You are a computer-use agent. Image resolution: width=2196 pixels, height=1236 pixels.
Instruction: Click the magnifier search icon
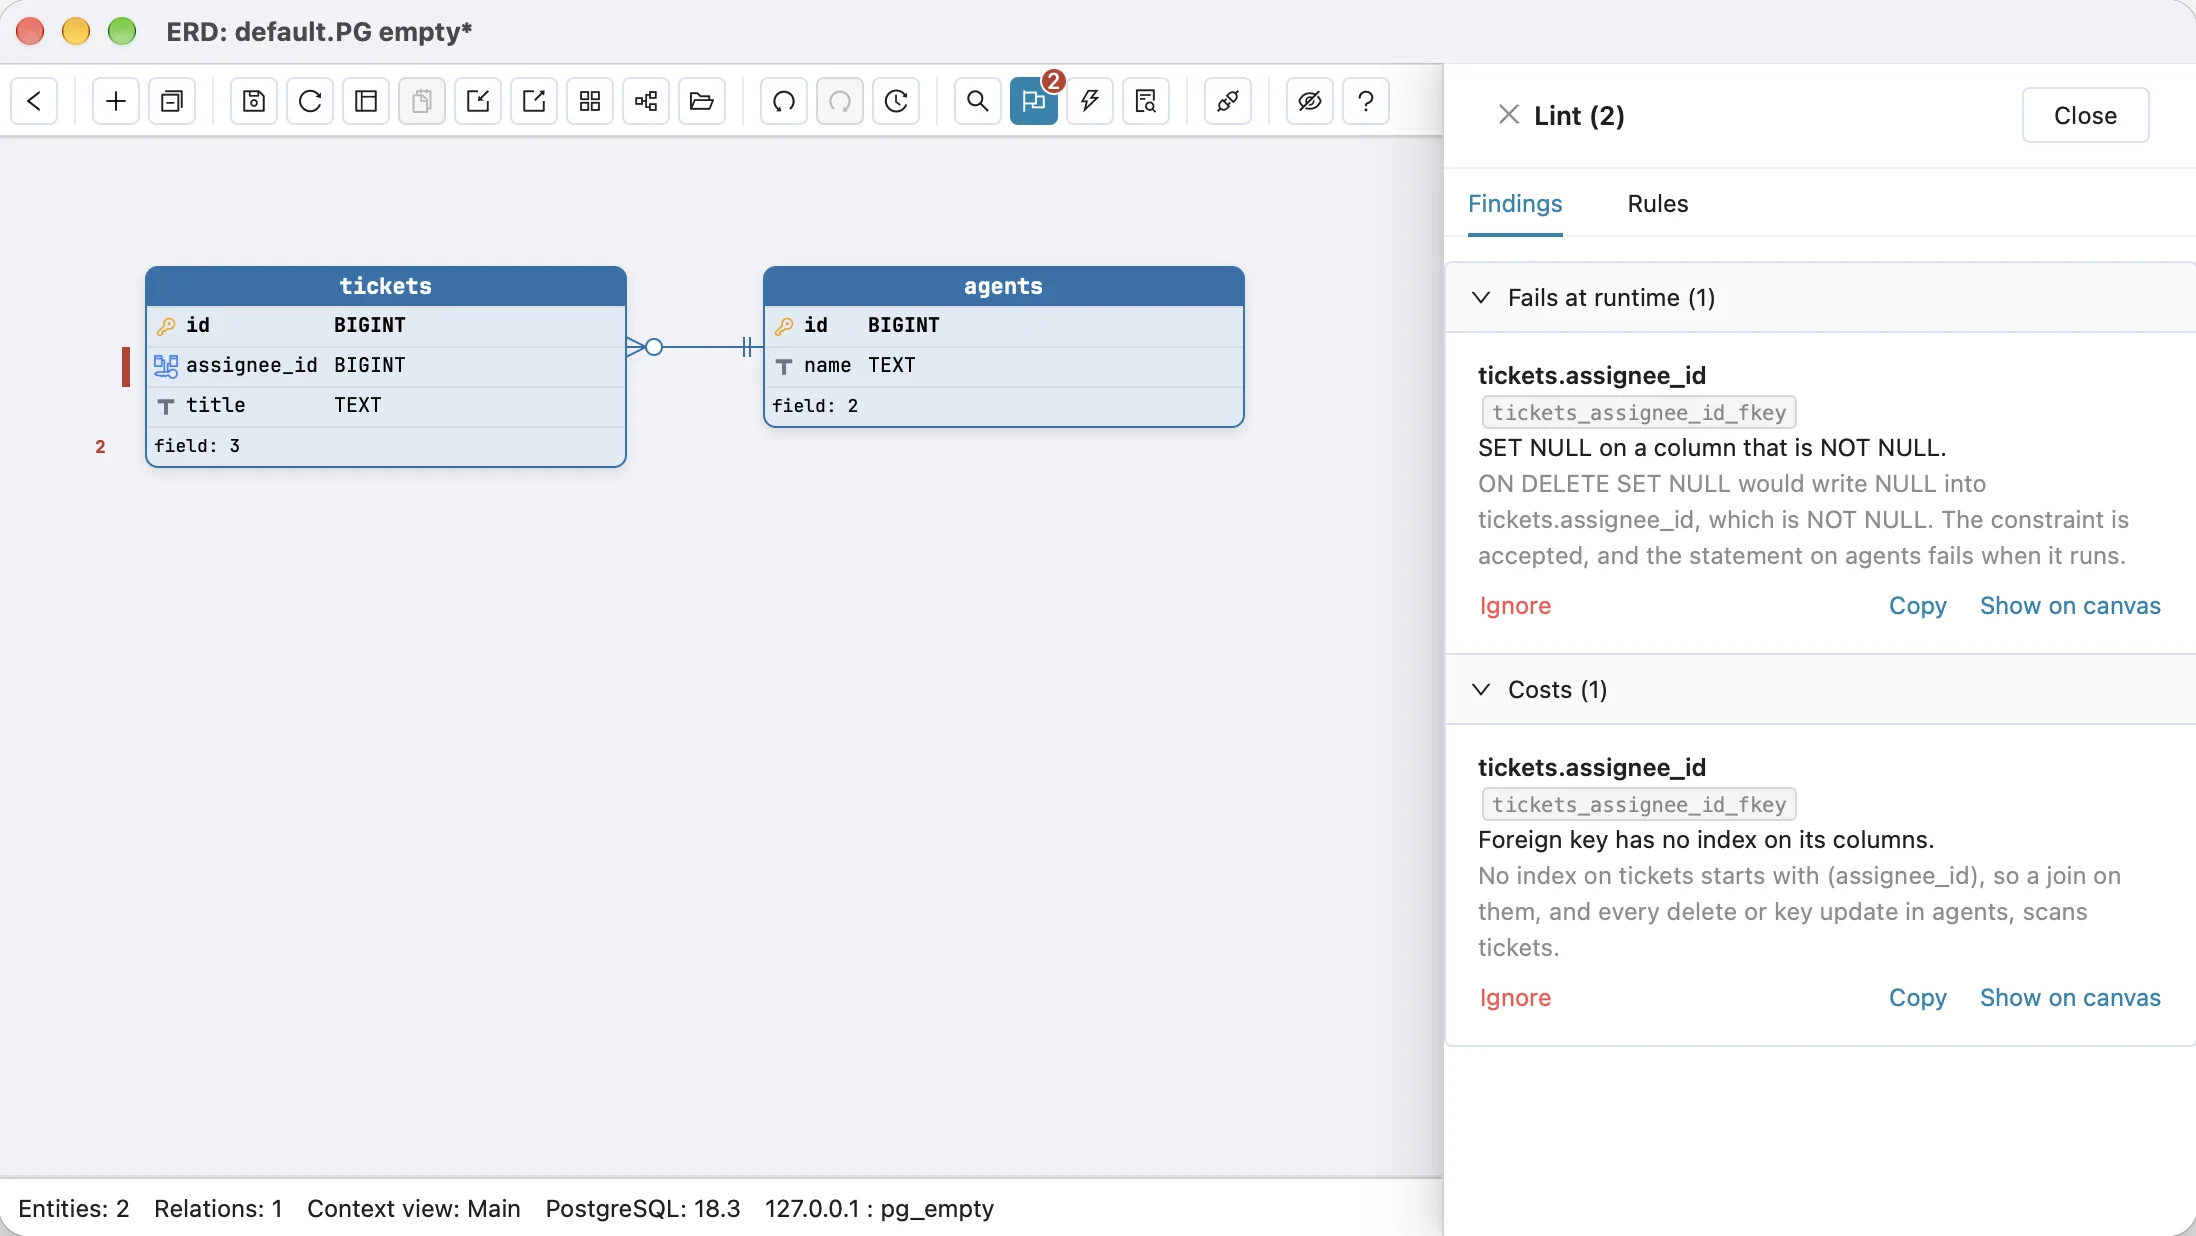tap(978, 101)
